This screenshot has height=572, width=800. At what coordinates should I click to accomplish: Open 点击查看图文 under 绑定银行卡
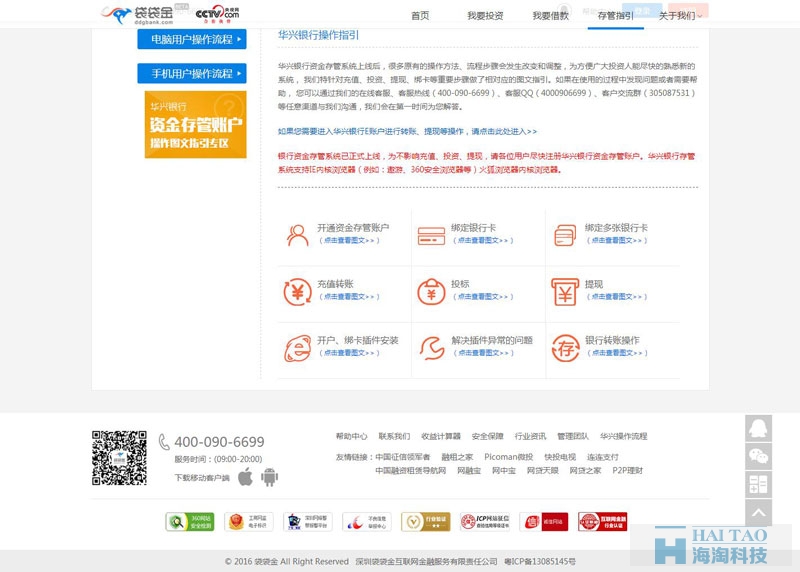tap(483, 240)
